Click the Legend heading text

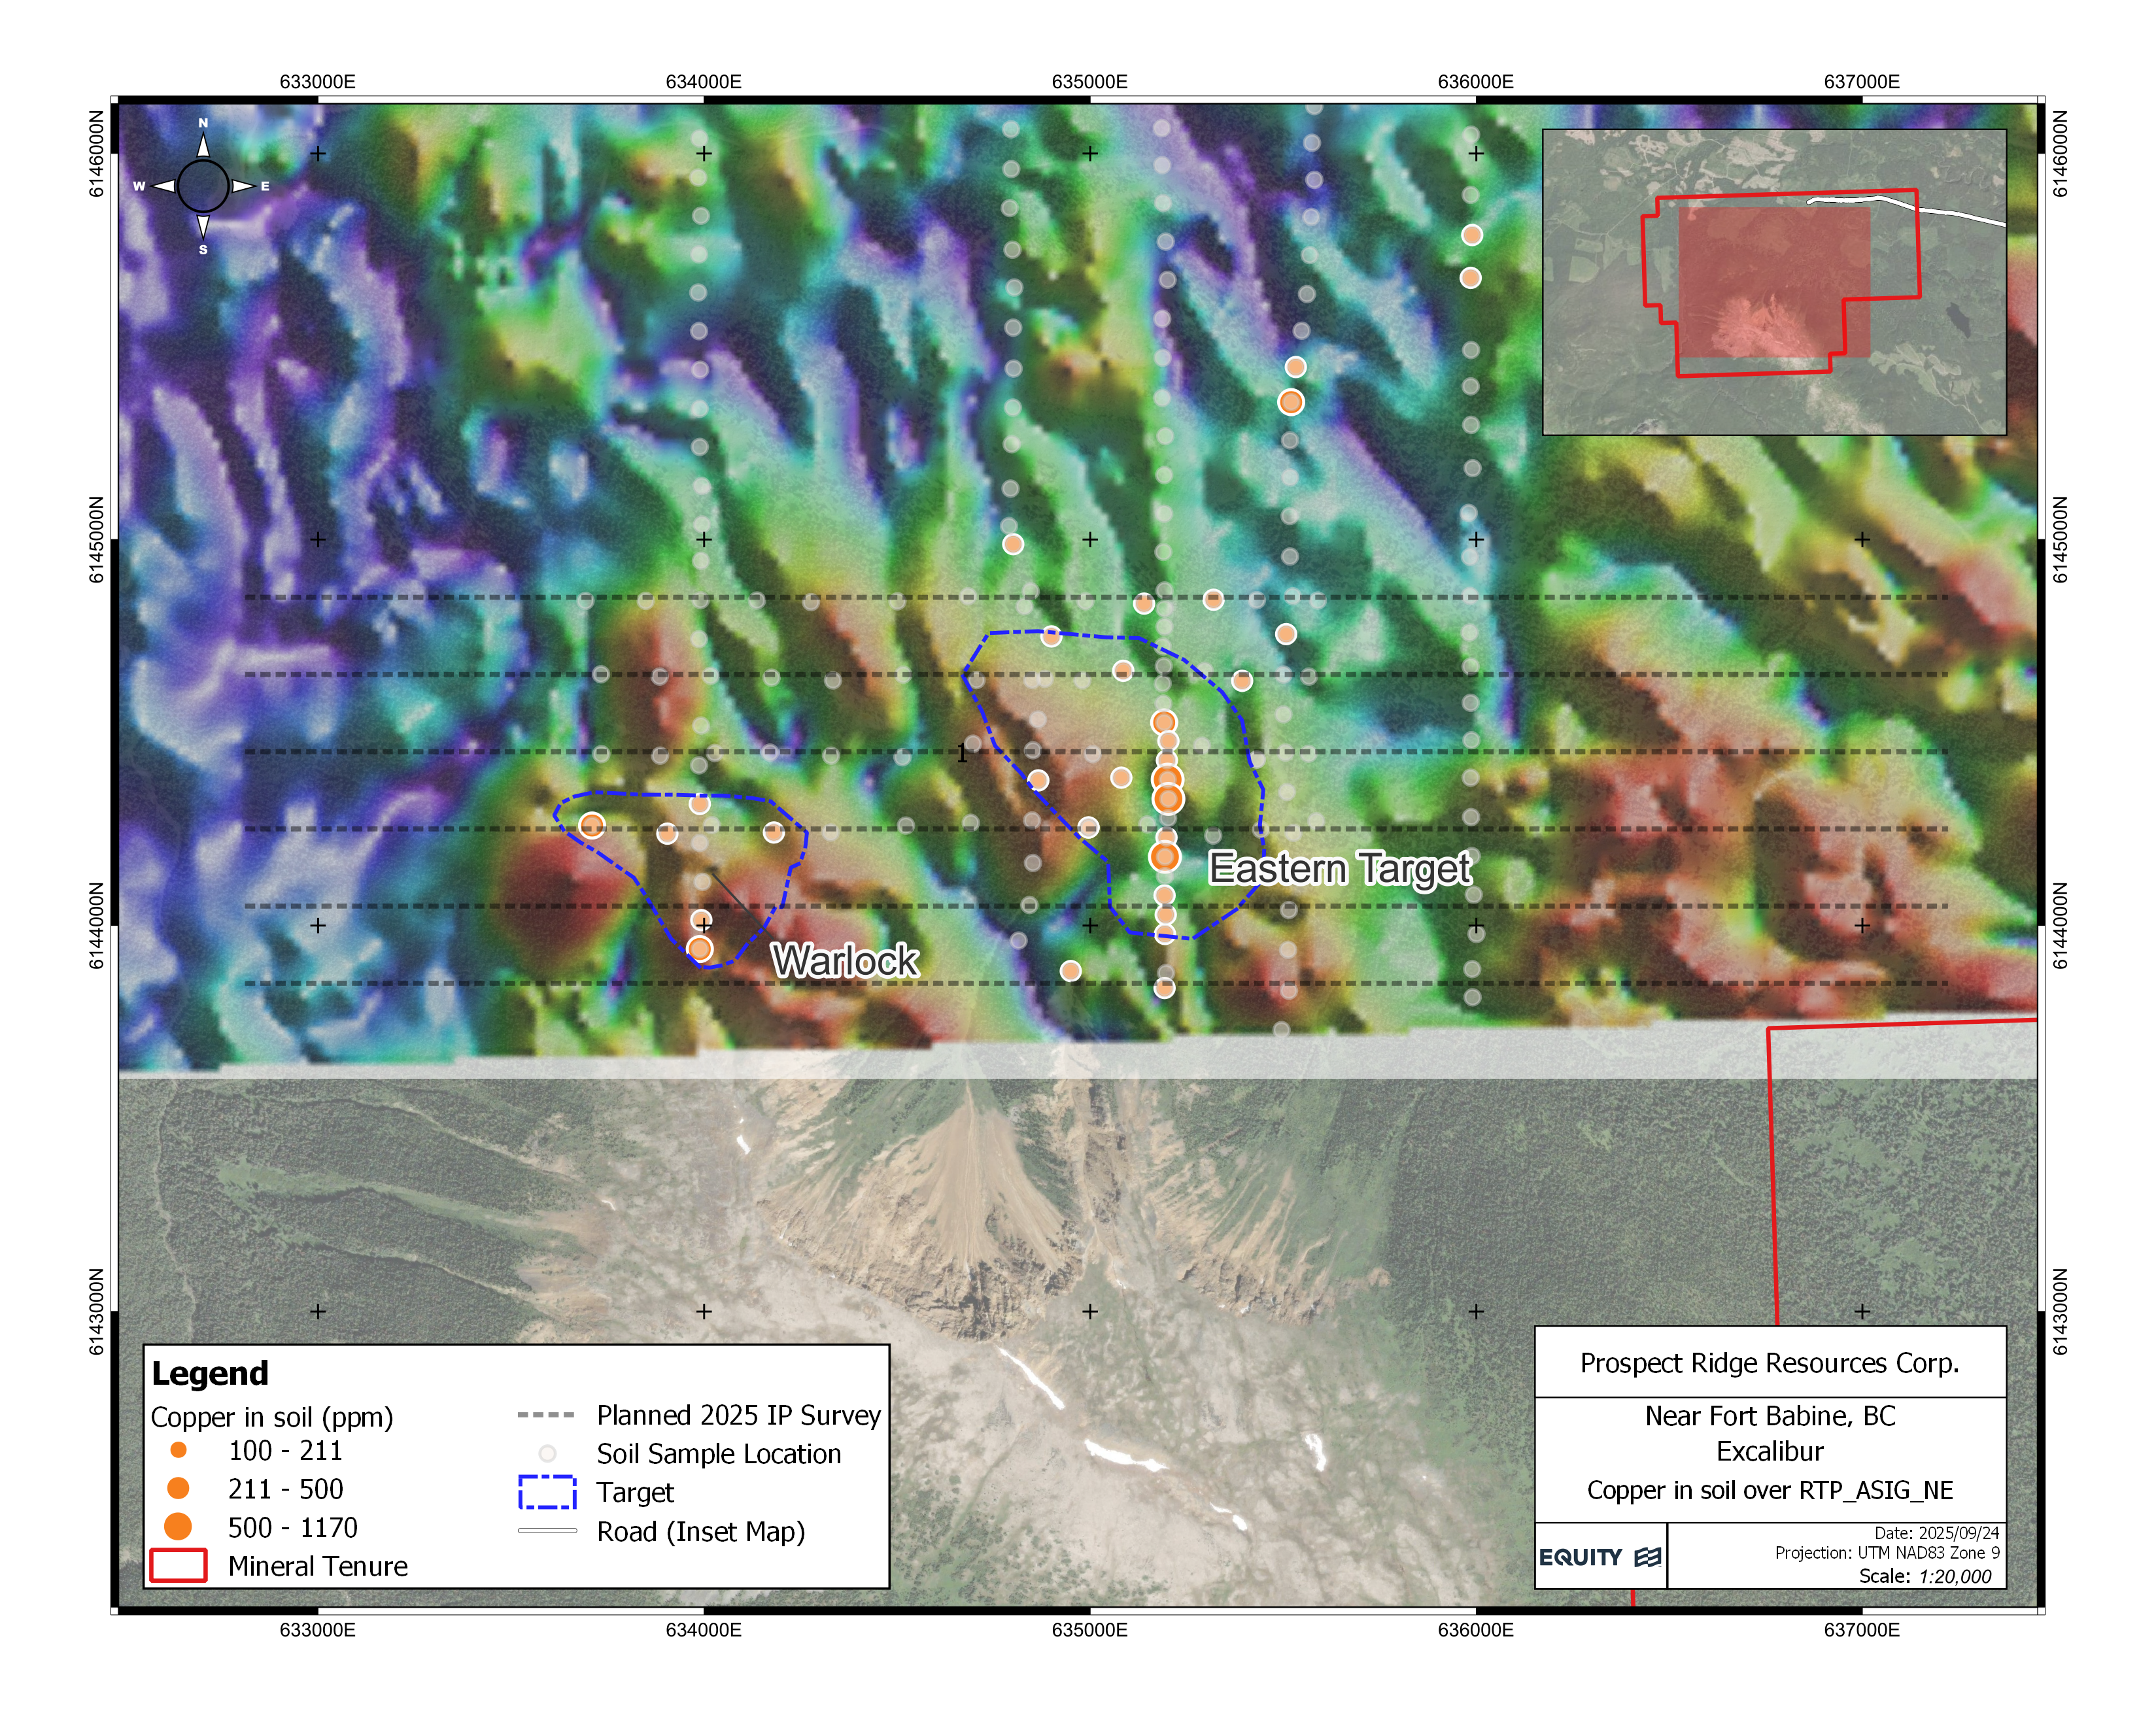pyautogui.click(x=210, y=1373)
